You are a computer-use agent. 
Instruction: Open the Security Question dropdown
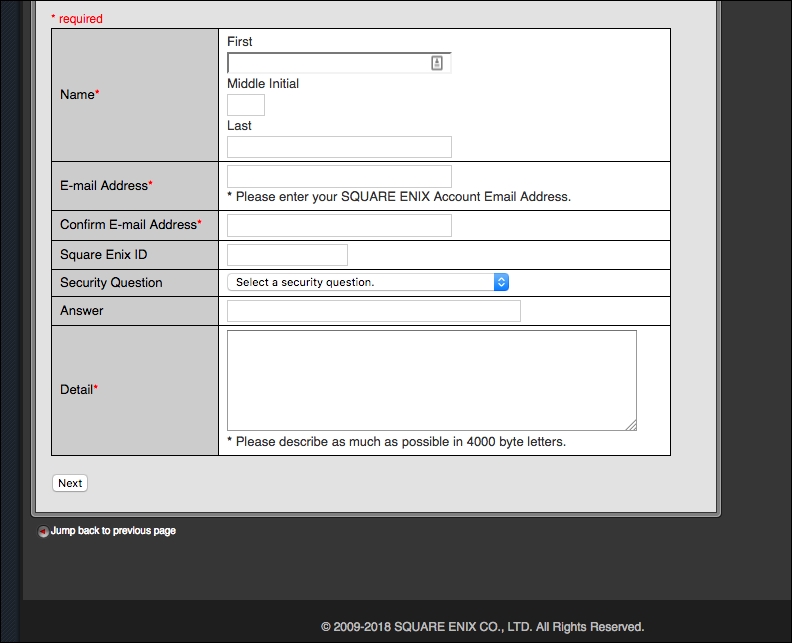point(368,282)
